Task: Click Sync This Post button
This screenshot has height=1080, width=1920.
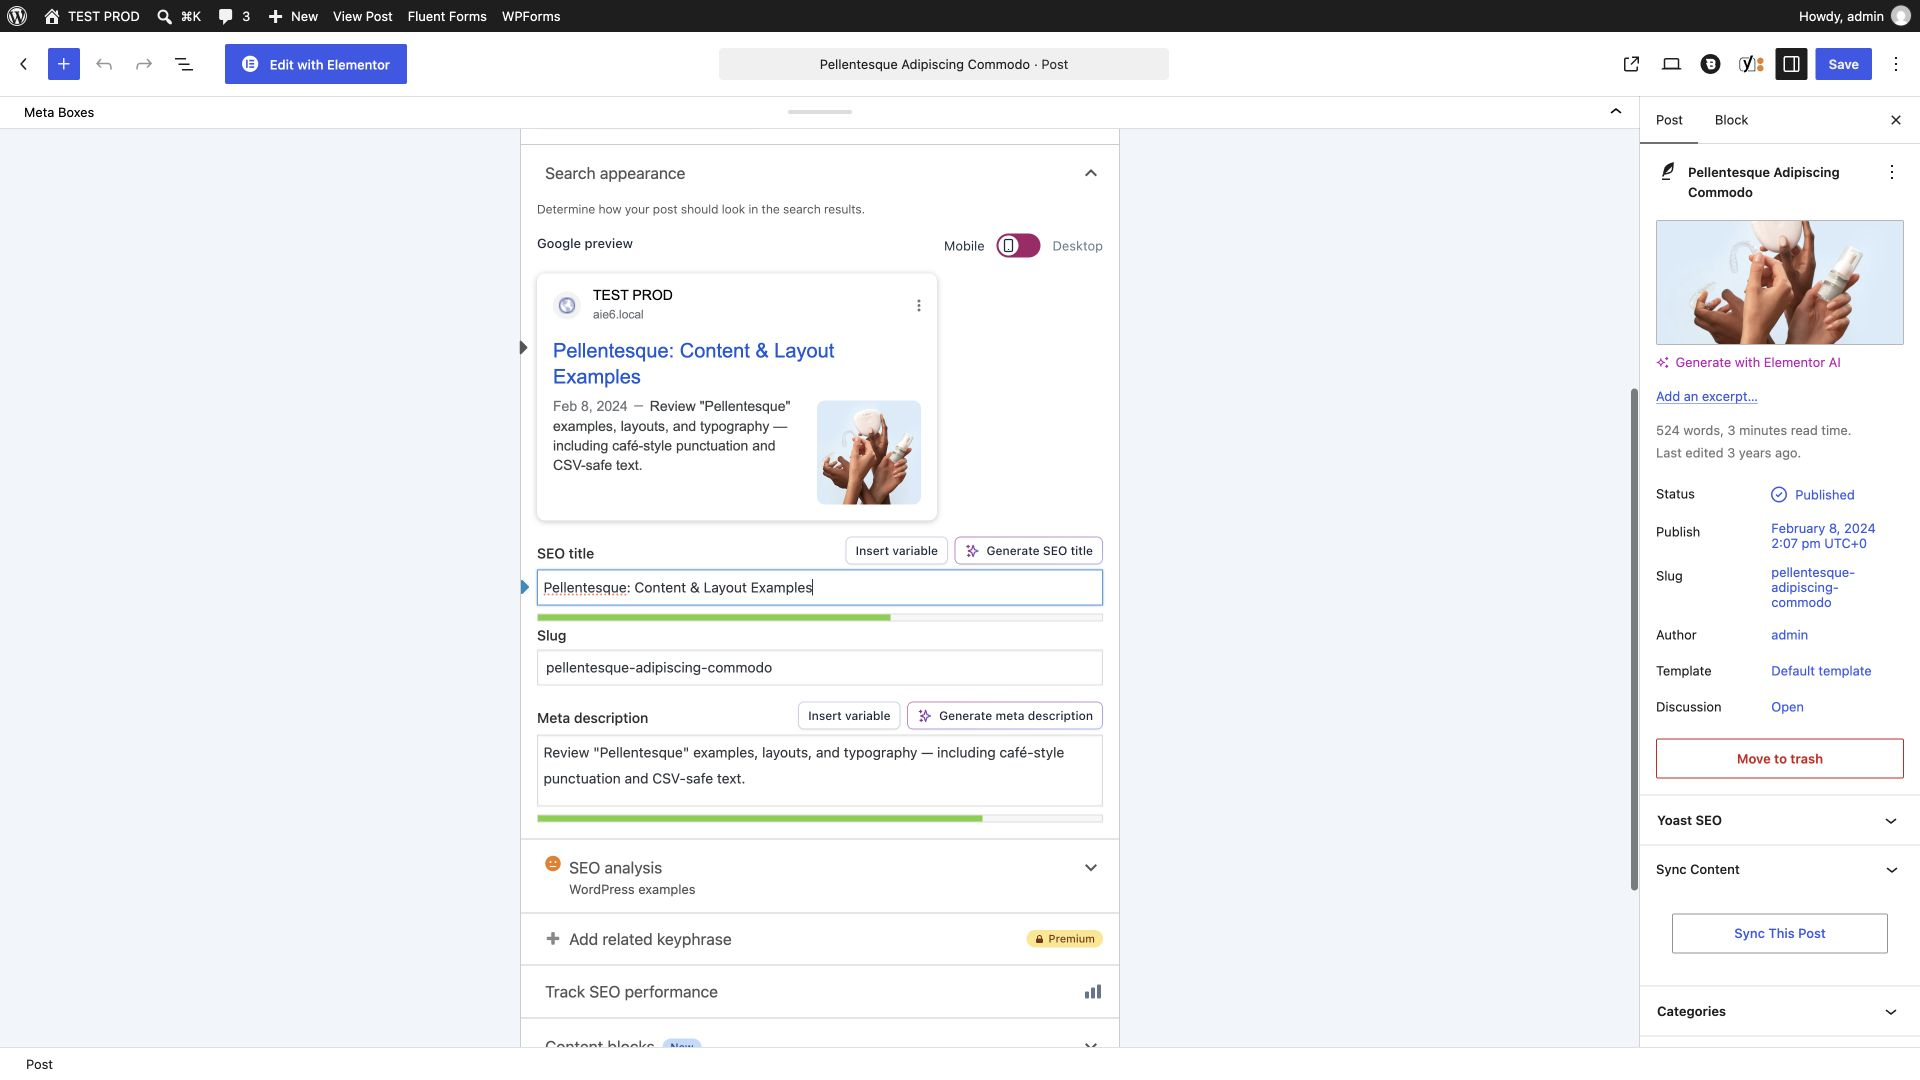Action: pyautogui.click(x=1779, y=933)
